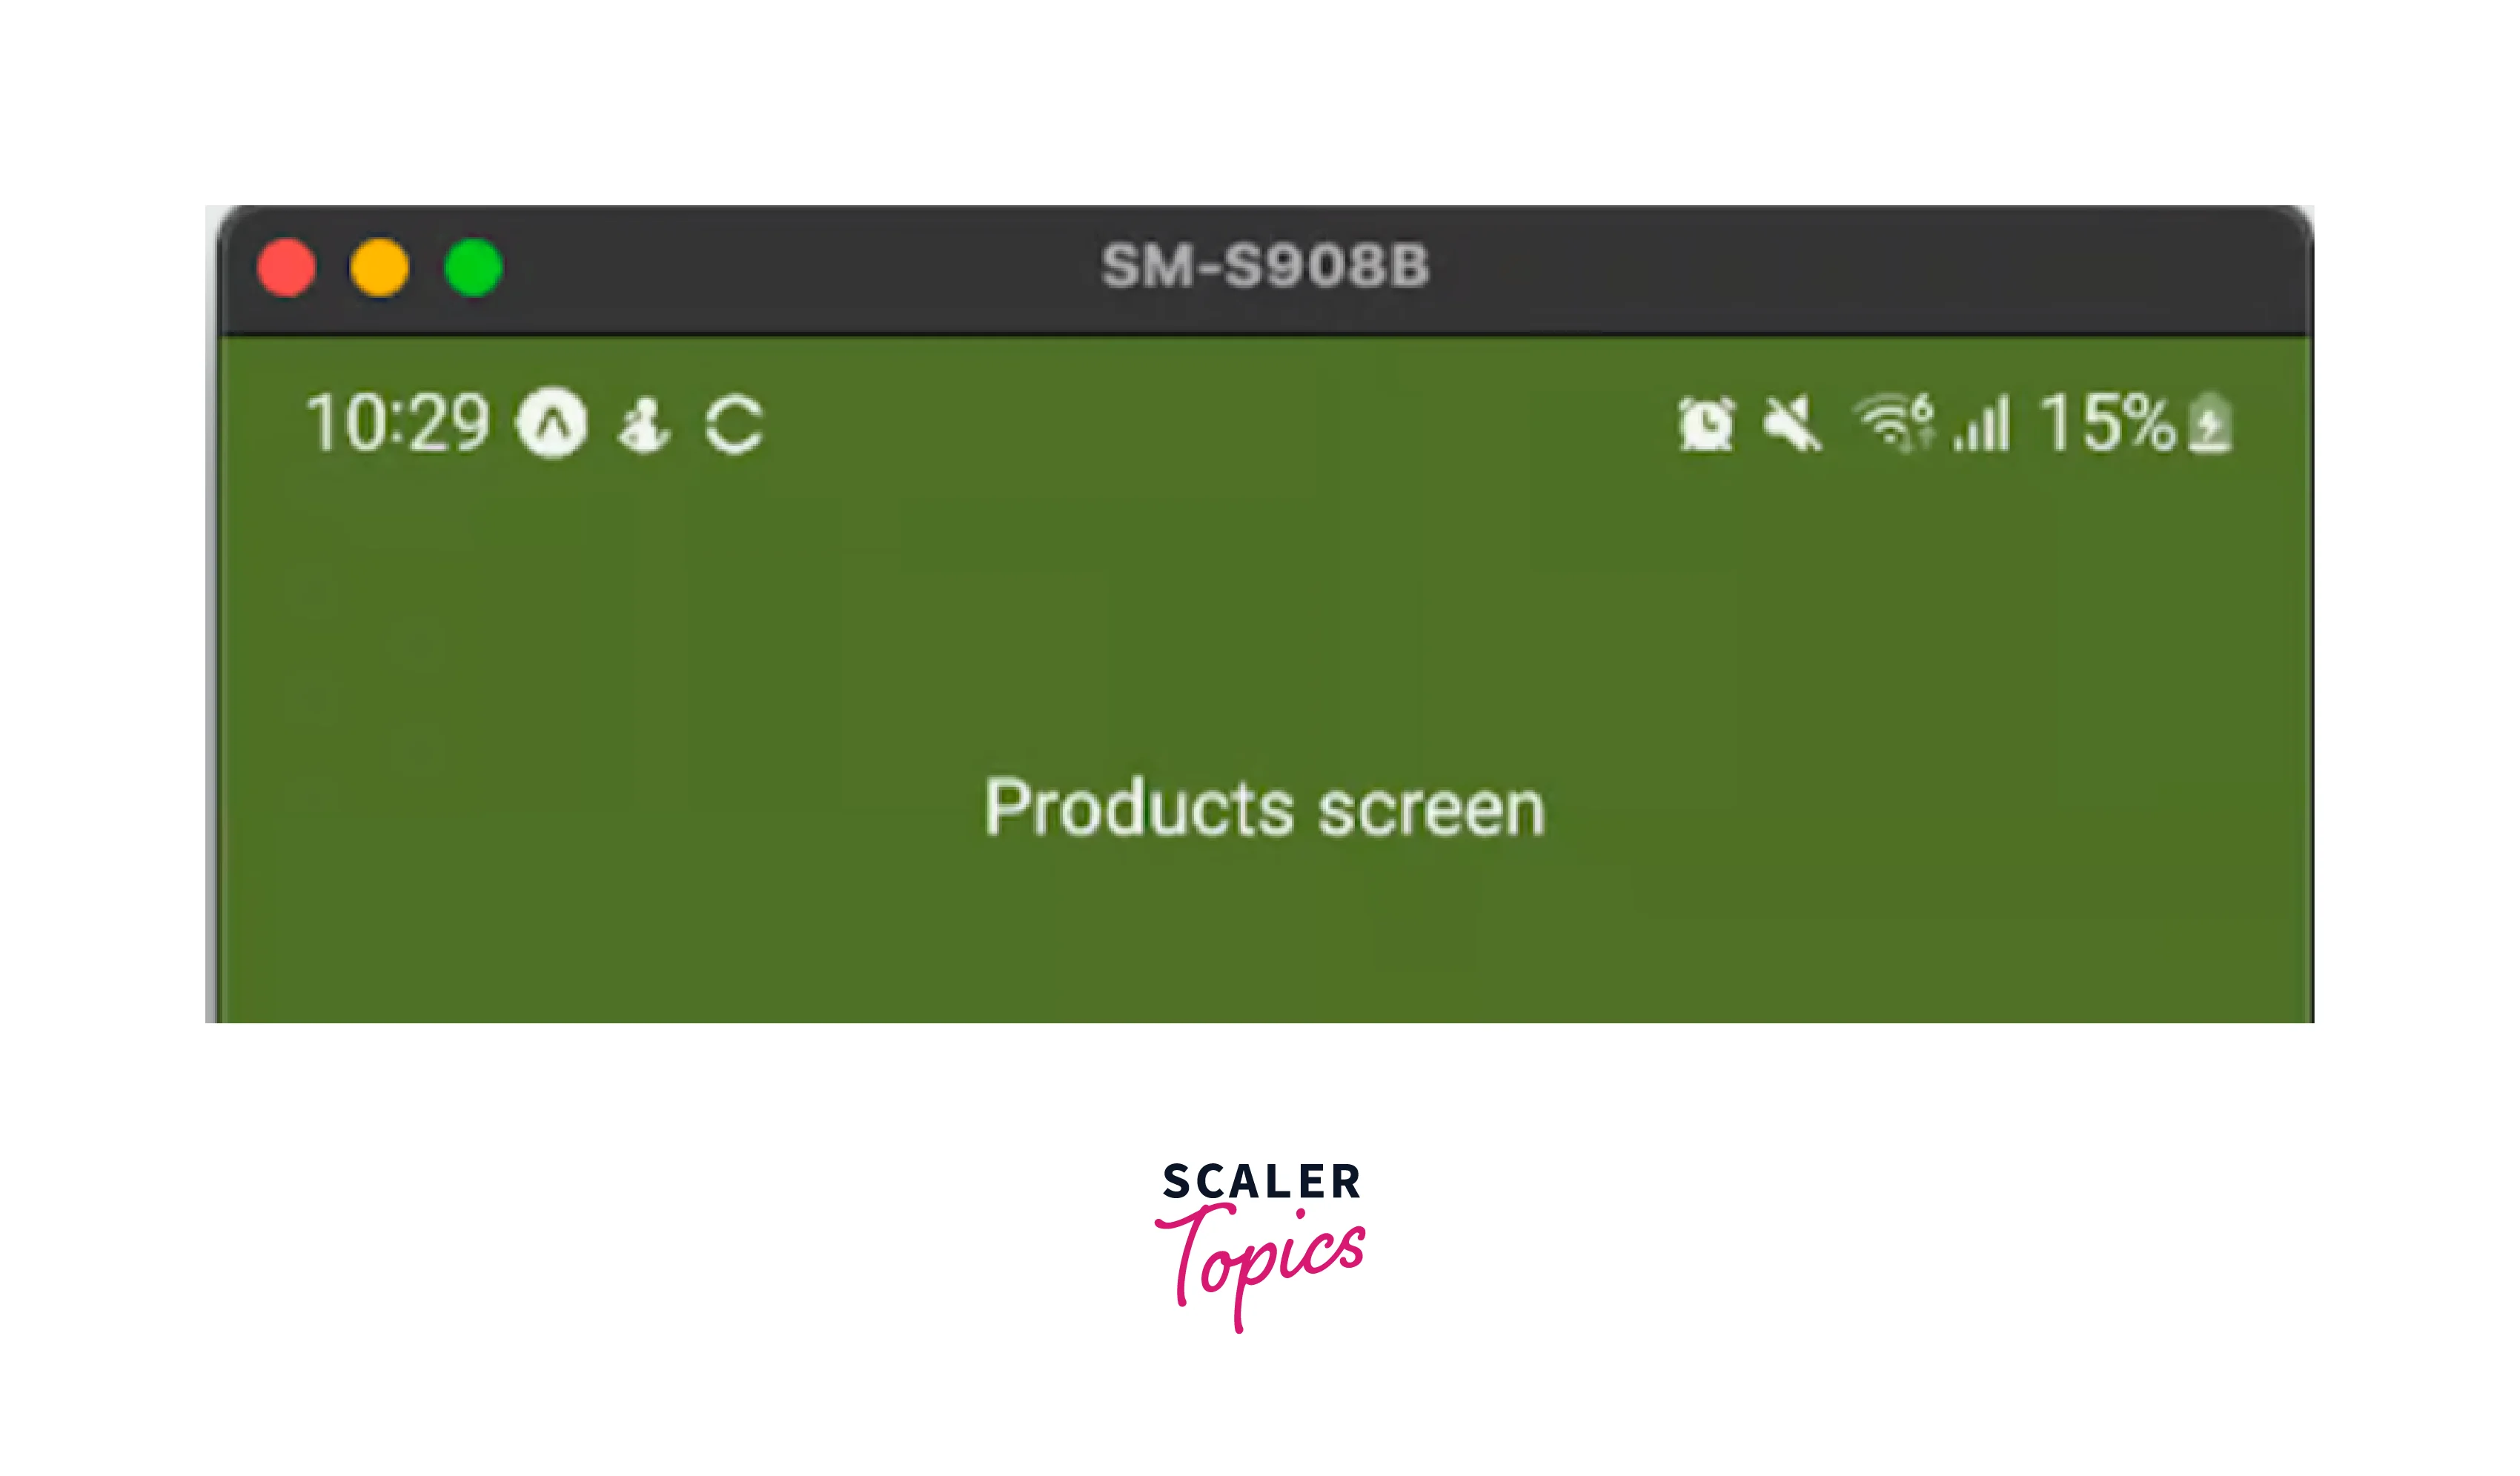Viewport: 2520px width, 1476px height.
Task: Click the dark title bar of the window
Action: [x=1265, y=270]
